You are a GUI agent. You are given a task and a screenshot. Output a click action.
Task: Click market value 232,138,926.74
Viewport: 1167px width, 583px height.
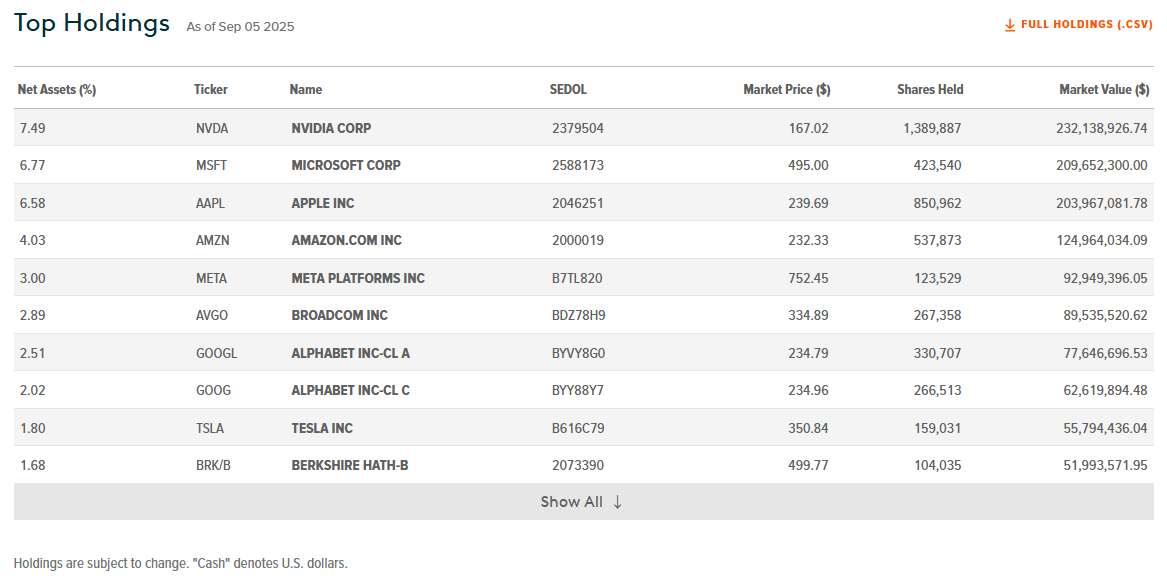1102,128
